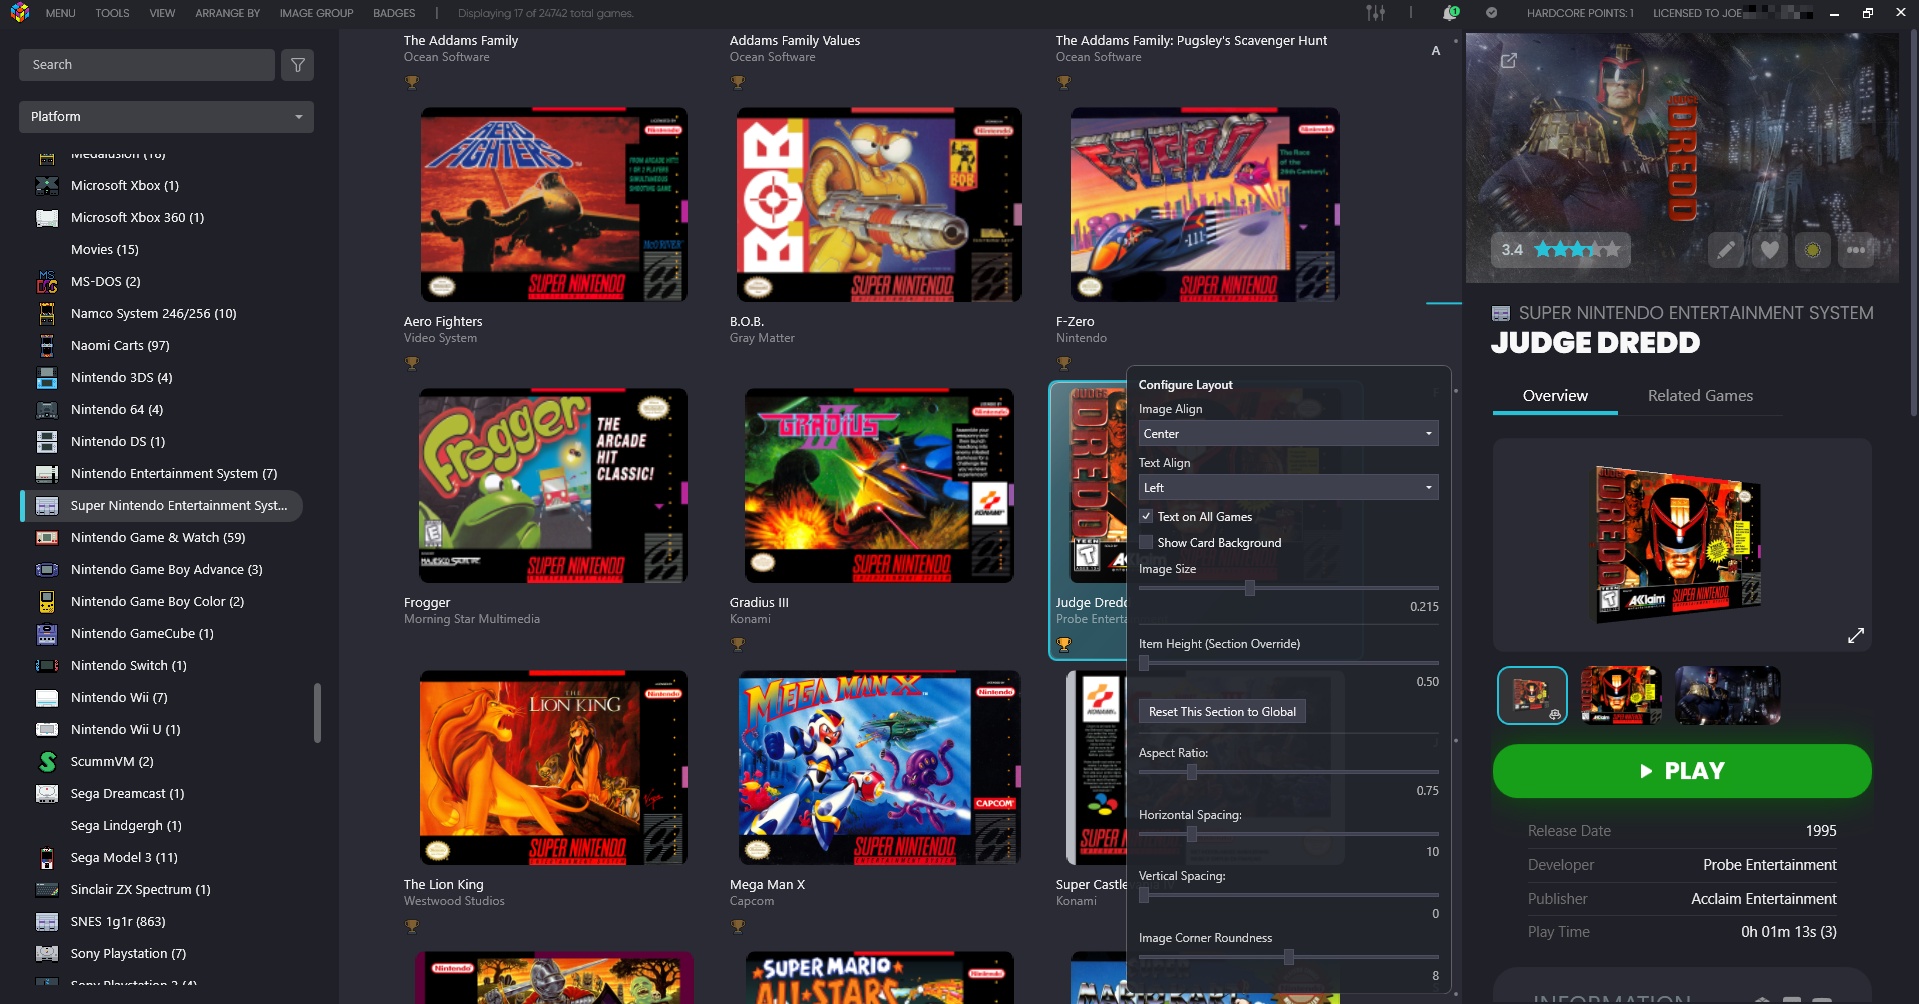This screenshot has height=1004, width=1919.
Task: Click the sidebar platform list scrollbar
Action: coord(318,713)
